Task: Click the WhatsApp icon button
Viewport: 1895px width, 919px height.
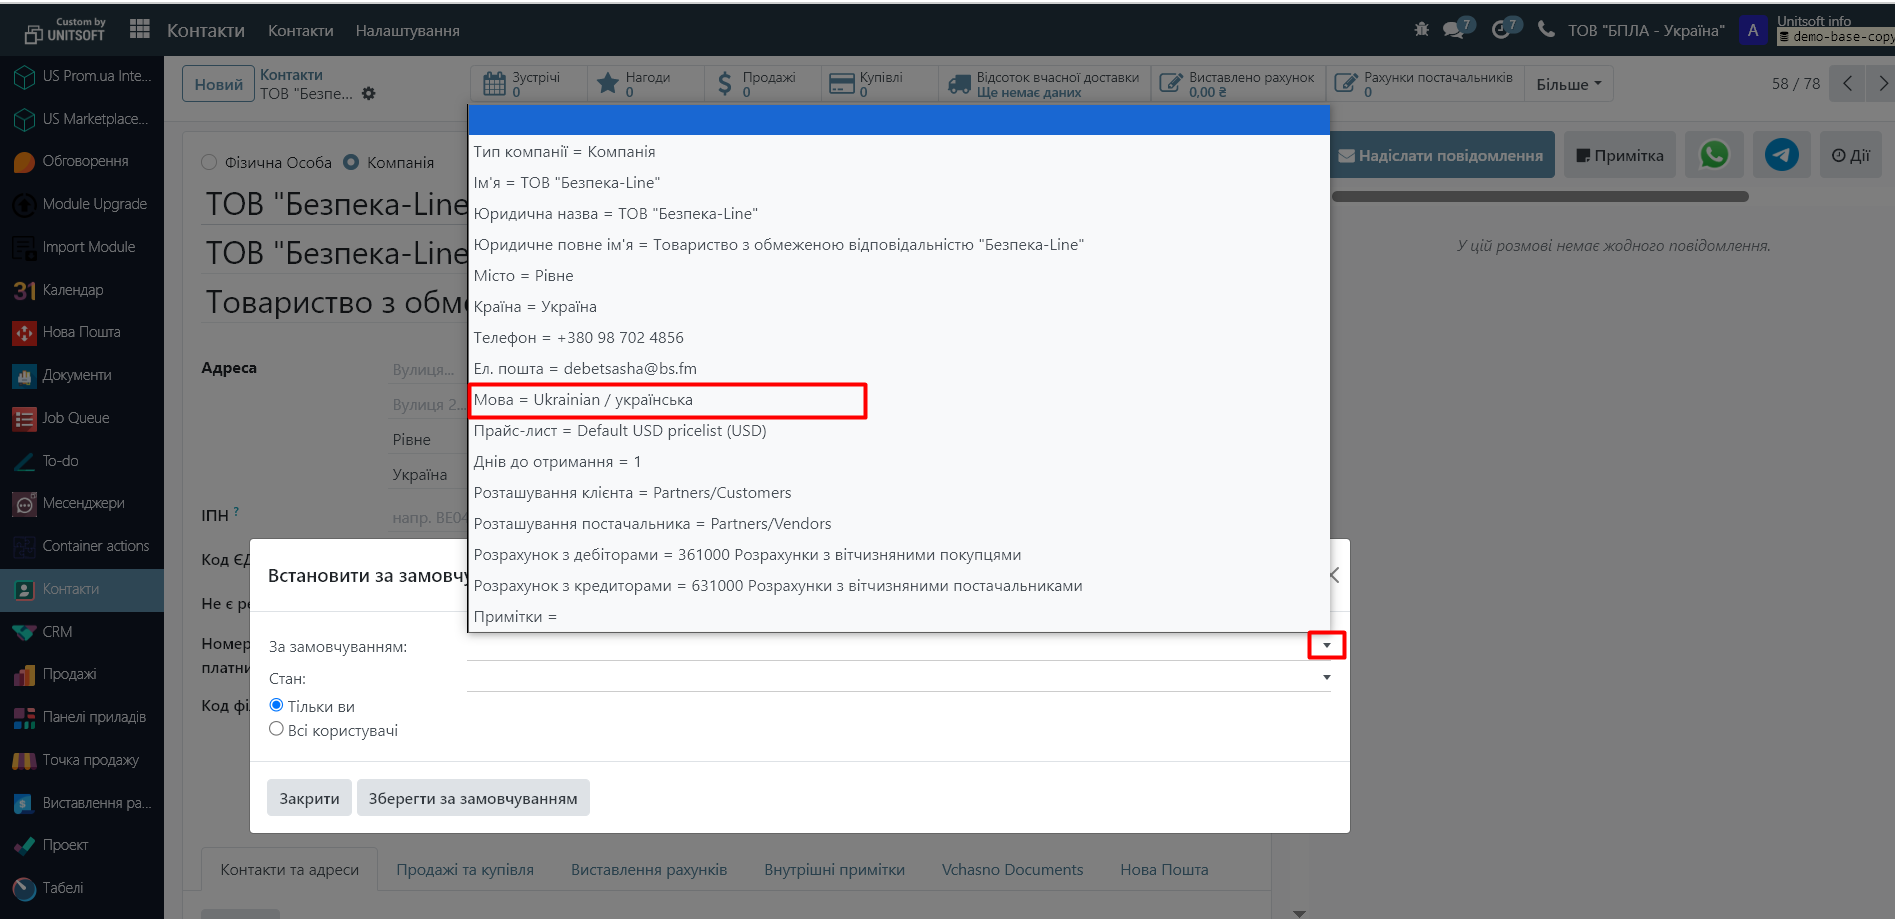Action: pyautogui.click(x=1714, y=155)
